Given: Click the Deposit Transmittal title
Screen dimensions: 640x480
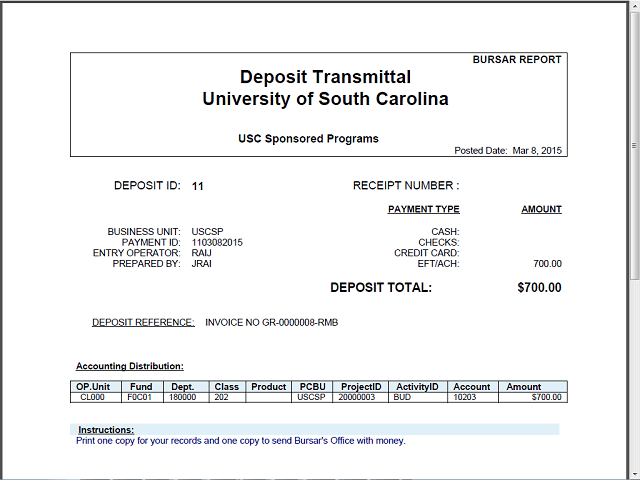Looking at the screenshot, I should [325, 77].
